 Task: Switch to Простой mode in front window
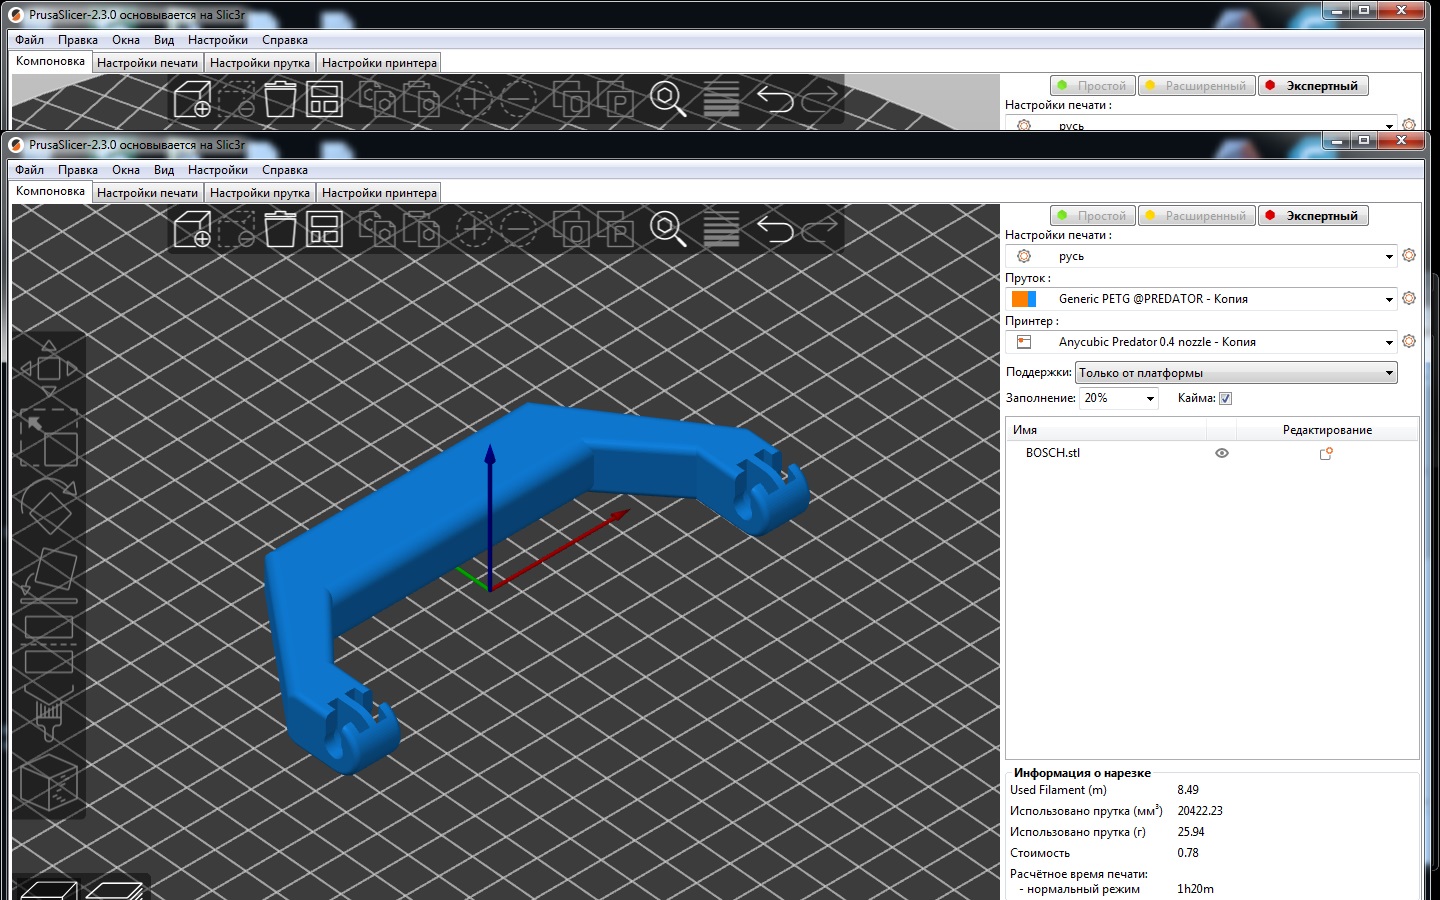coord(1091,216)
